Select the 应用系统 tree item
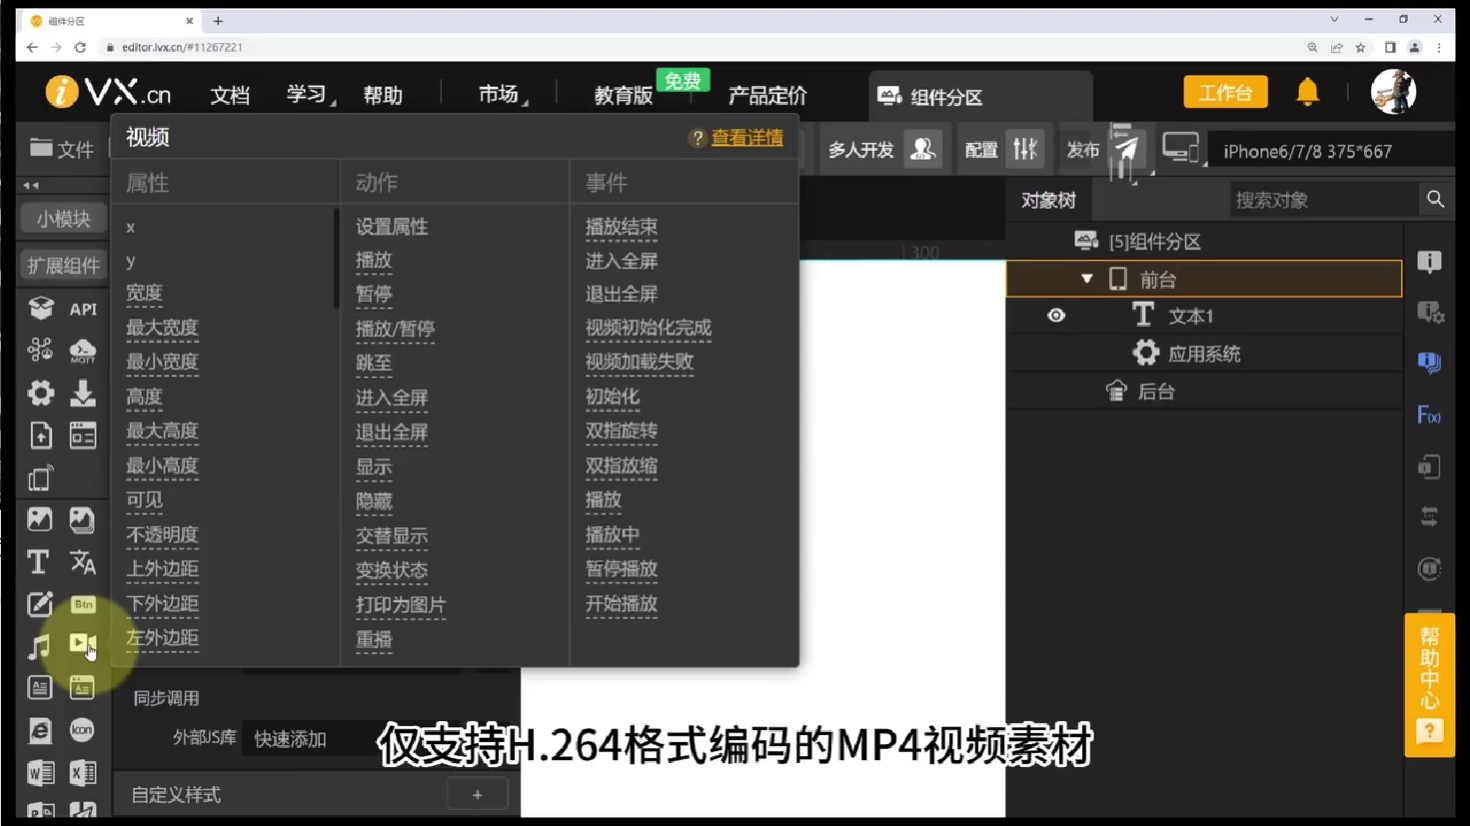The height and width of the screenshot is (826, 1470). click(x=1204, y=354)
